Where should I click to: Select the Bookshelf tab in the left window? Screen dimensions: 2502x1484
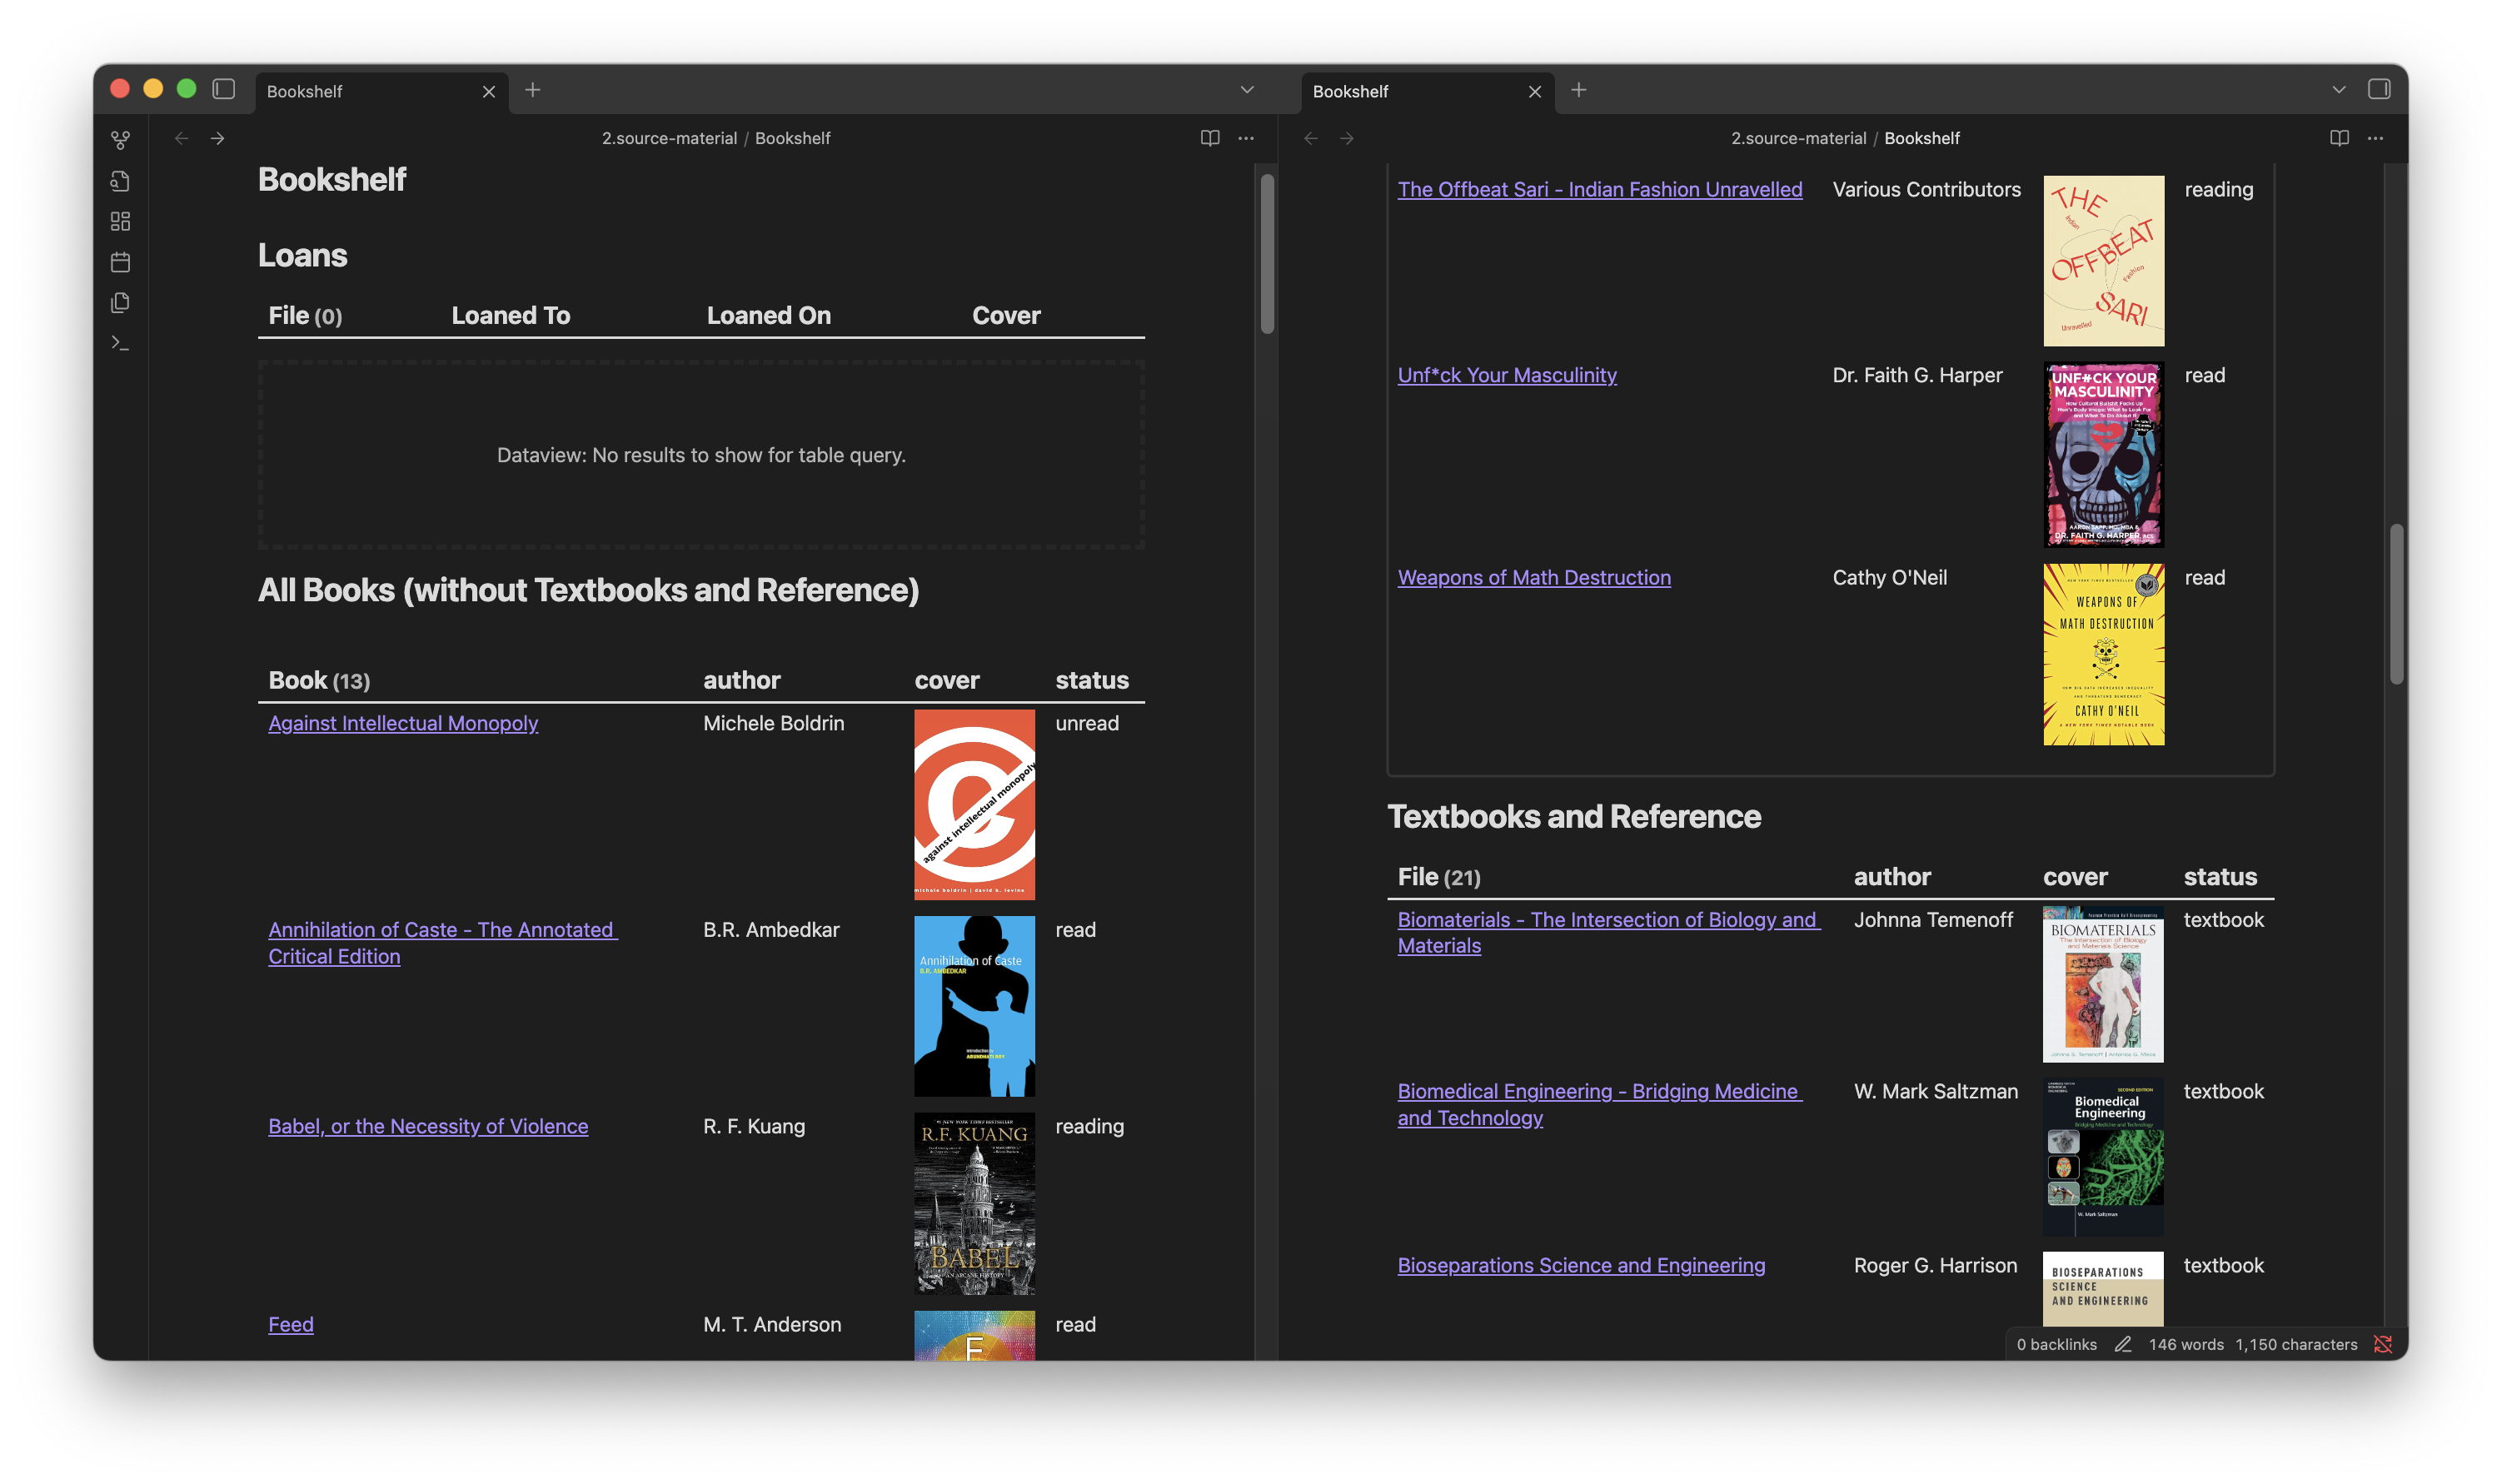303,91
